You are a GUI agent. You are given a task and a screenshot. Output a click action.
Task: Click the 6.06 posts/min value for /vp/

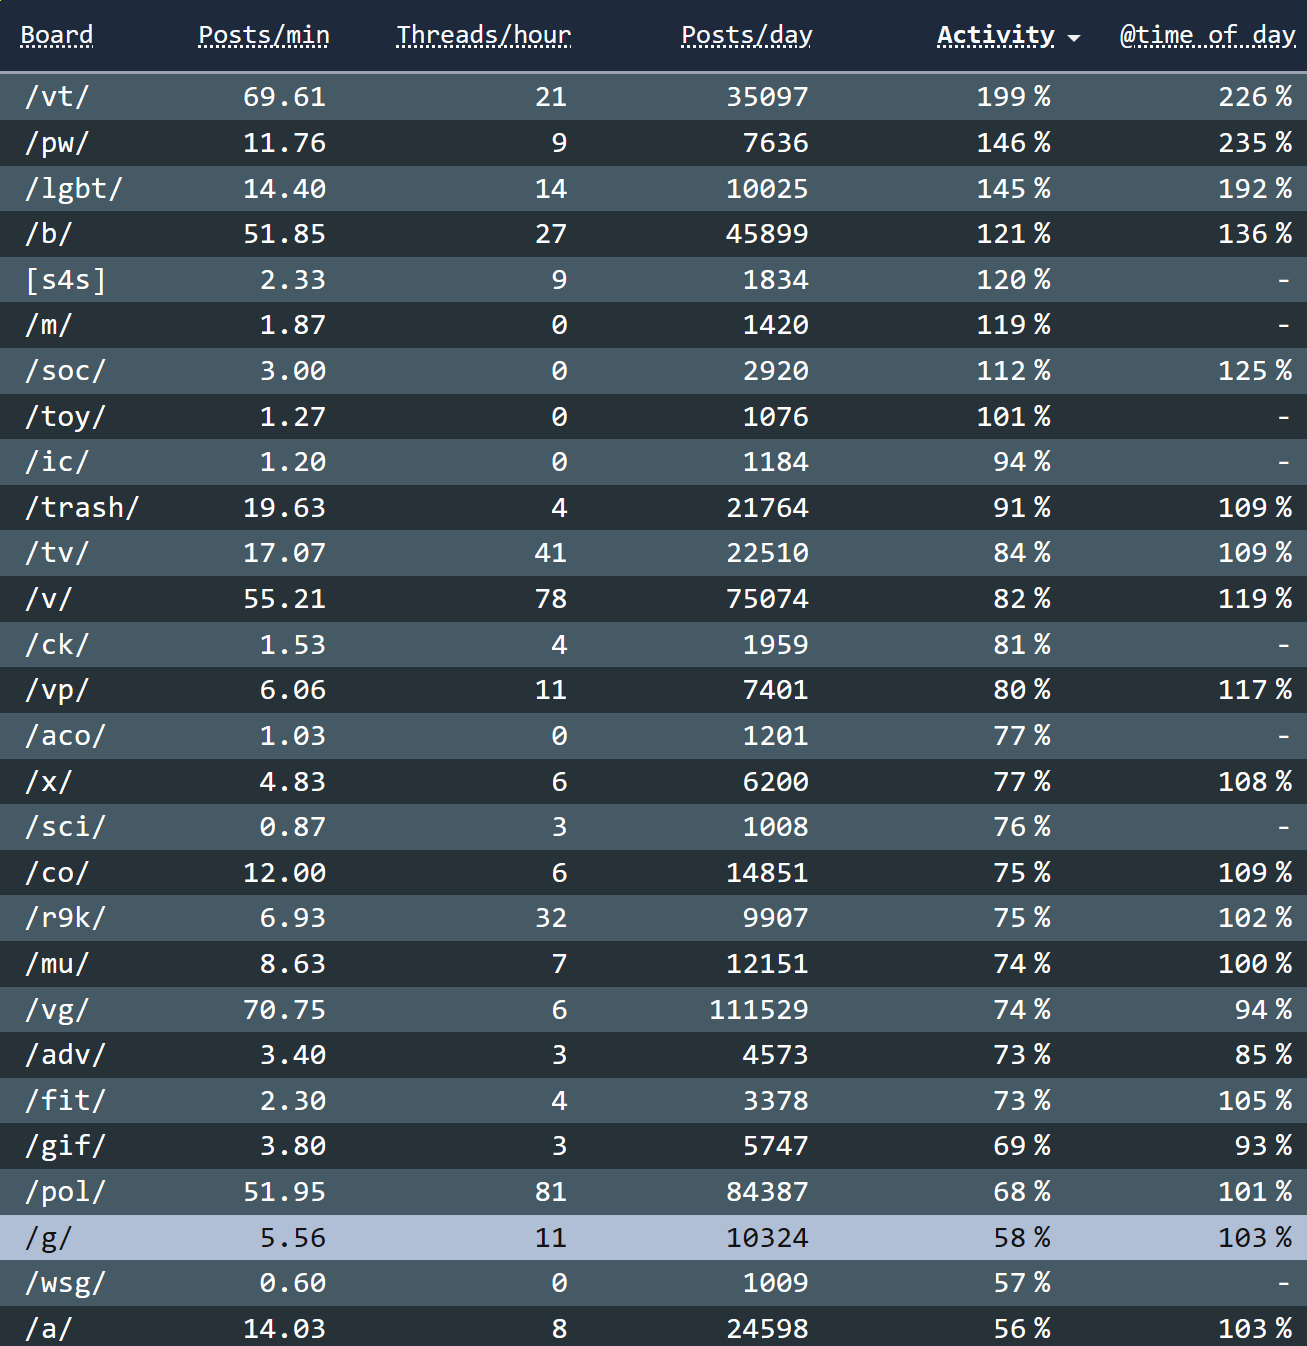coord(293,690)
